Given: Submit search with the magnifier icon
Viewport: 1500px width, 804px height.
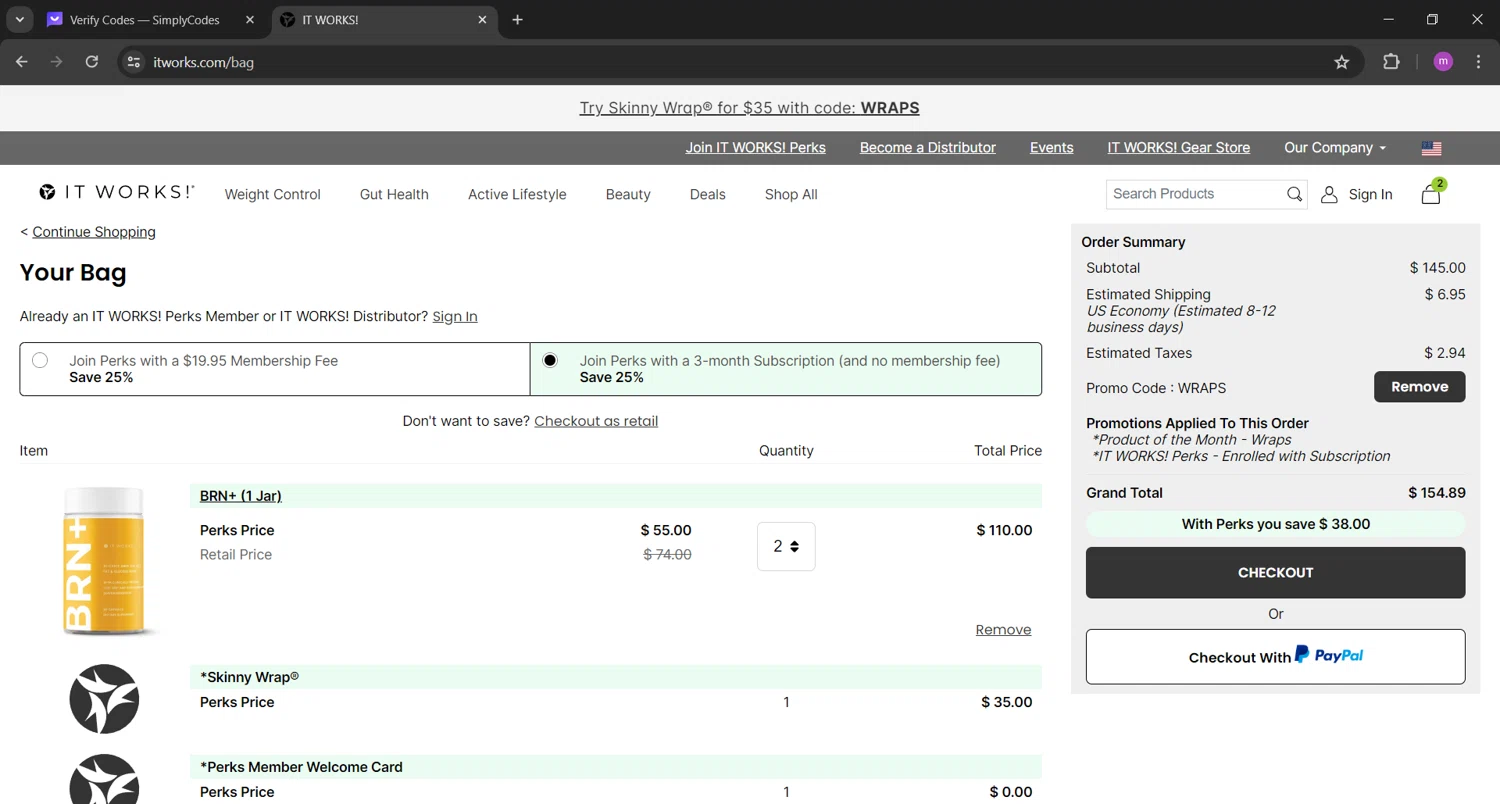Looking at the screenshot, I should click(x=1294, y=194).
